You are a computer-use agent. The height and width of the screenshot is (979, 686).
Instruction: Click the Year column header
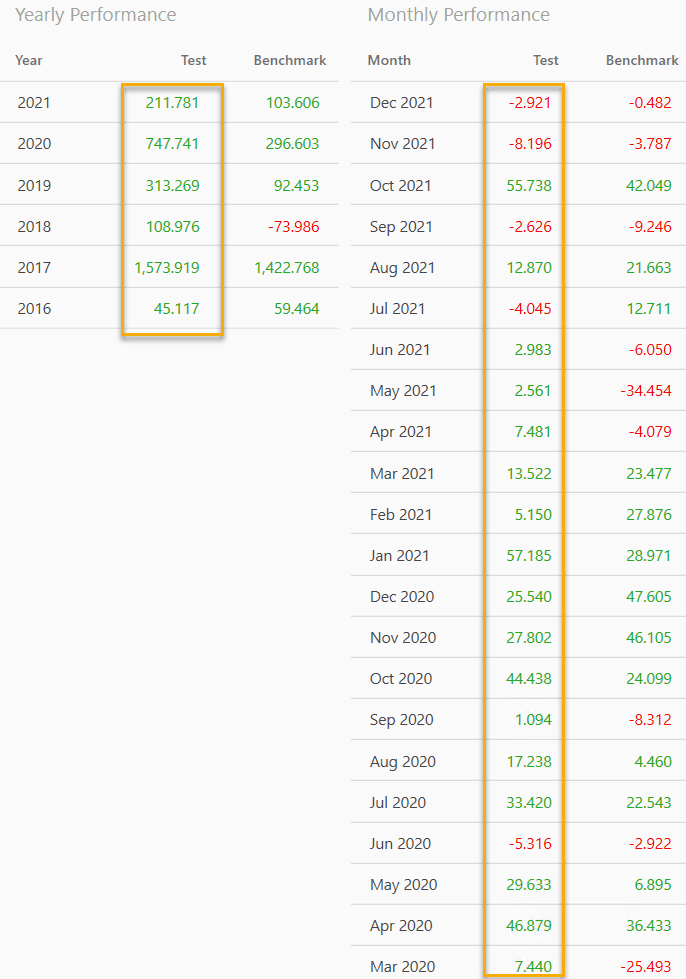[29, 61]
